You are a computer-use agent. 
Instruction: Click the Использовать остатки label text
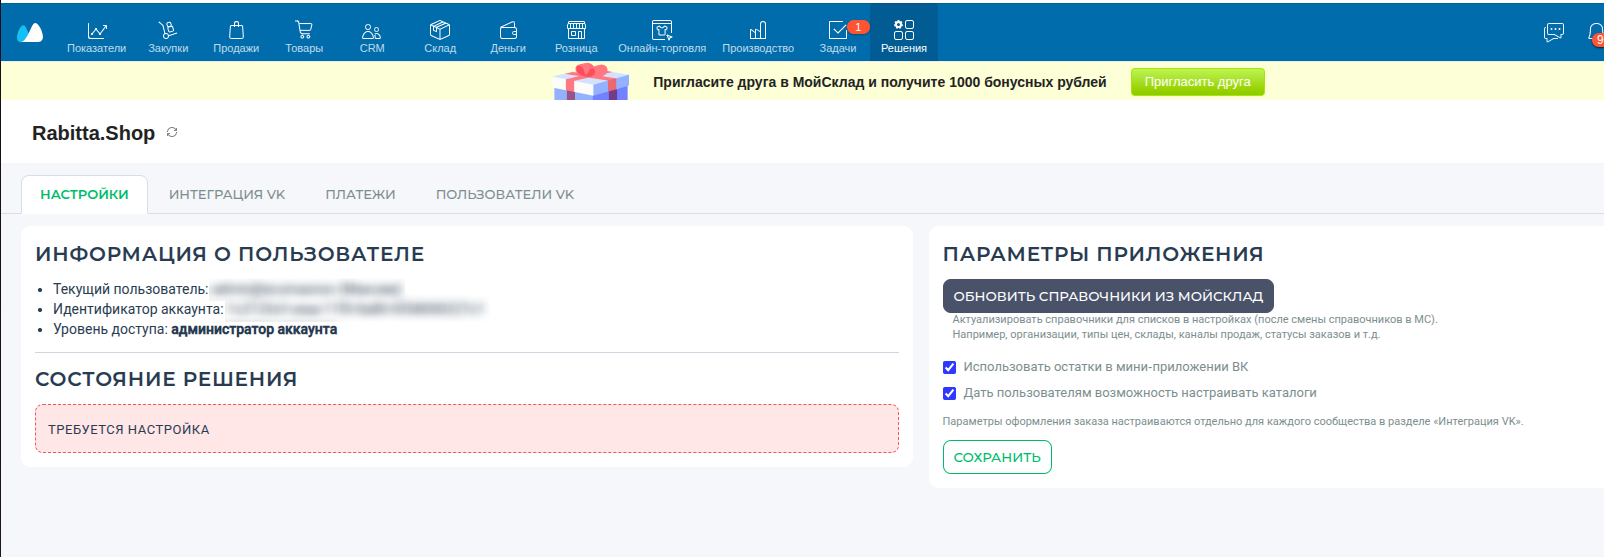coord(1106,367)
